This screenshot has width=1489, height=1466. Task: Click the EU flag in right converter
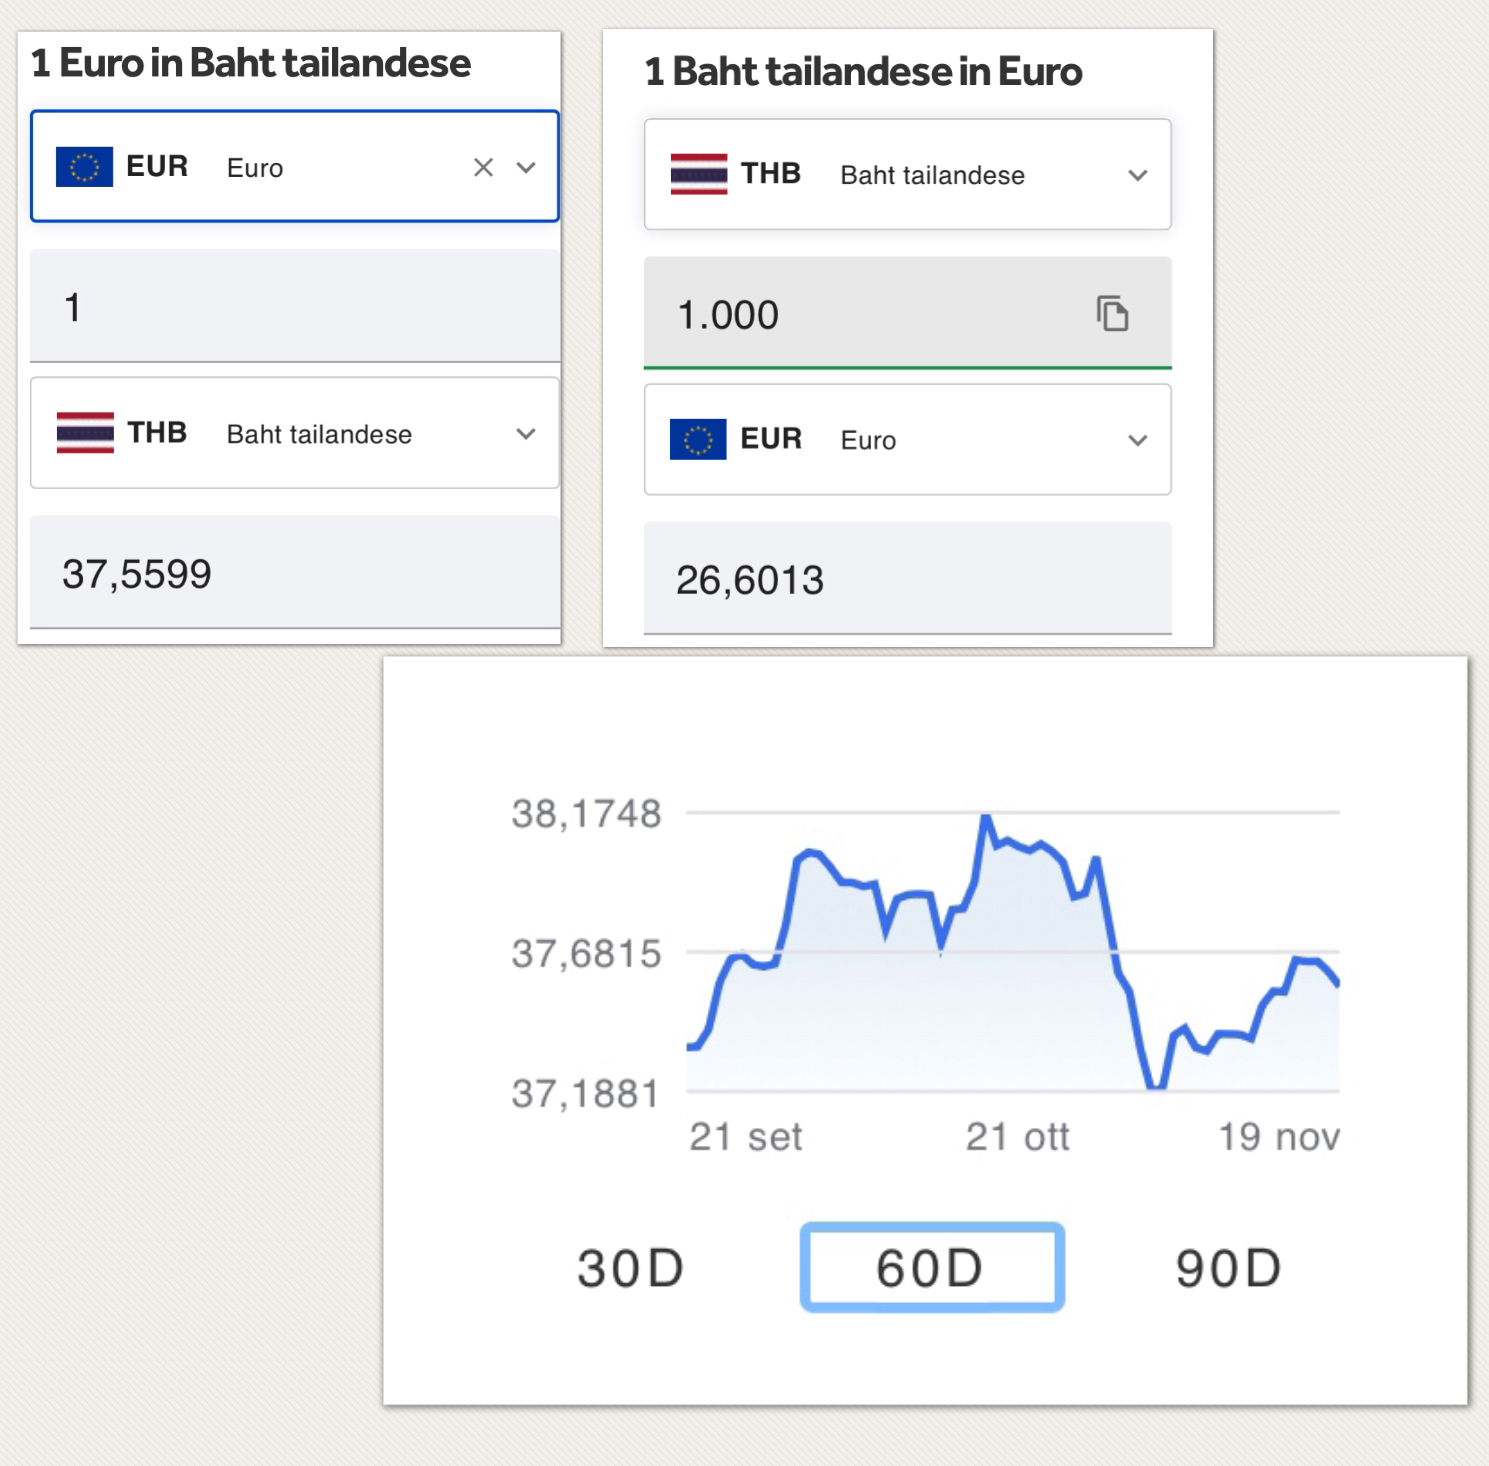(698, 439)
